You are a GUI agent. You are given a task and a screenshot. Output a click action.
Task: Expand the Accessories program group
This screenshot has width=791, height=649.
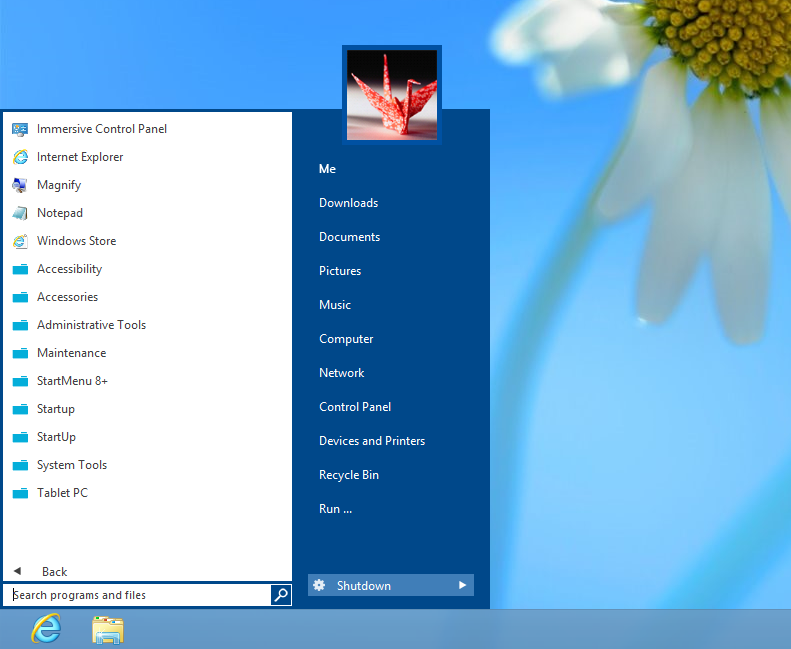(68, 297)
